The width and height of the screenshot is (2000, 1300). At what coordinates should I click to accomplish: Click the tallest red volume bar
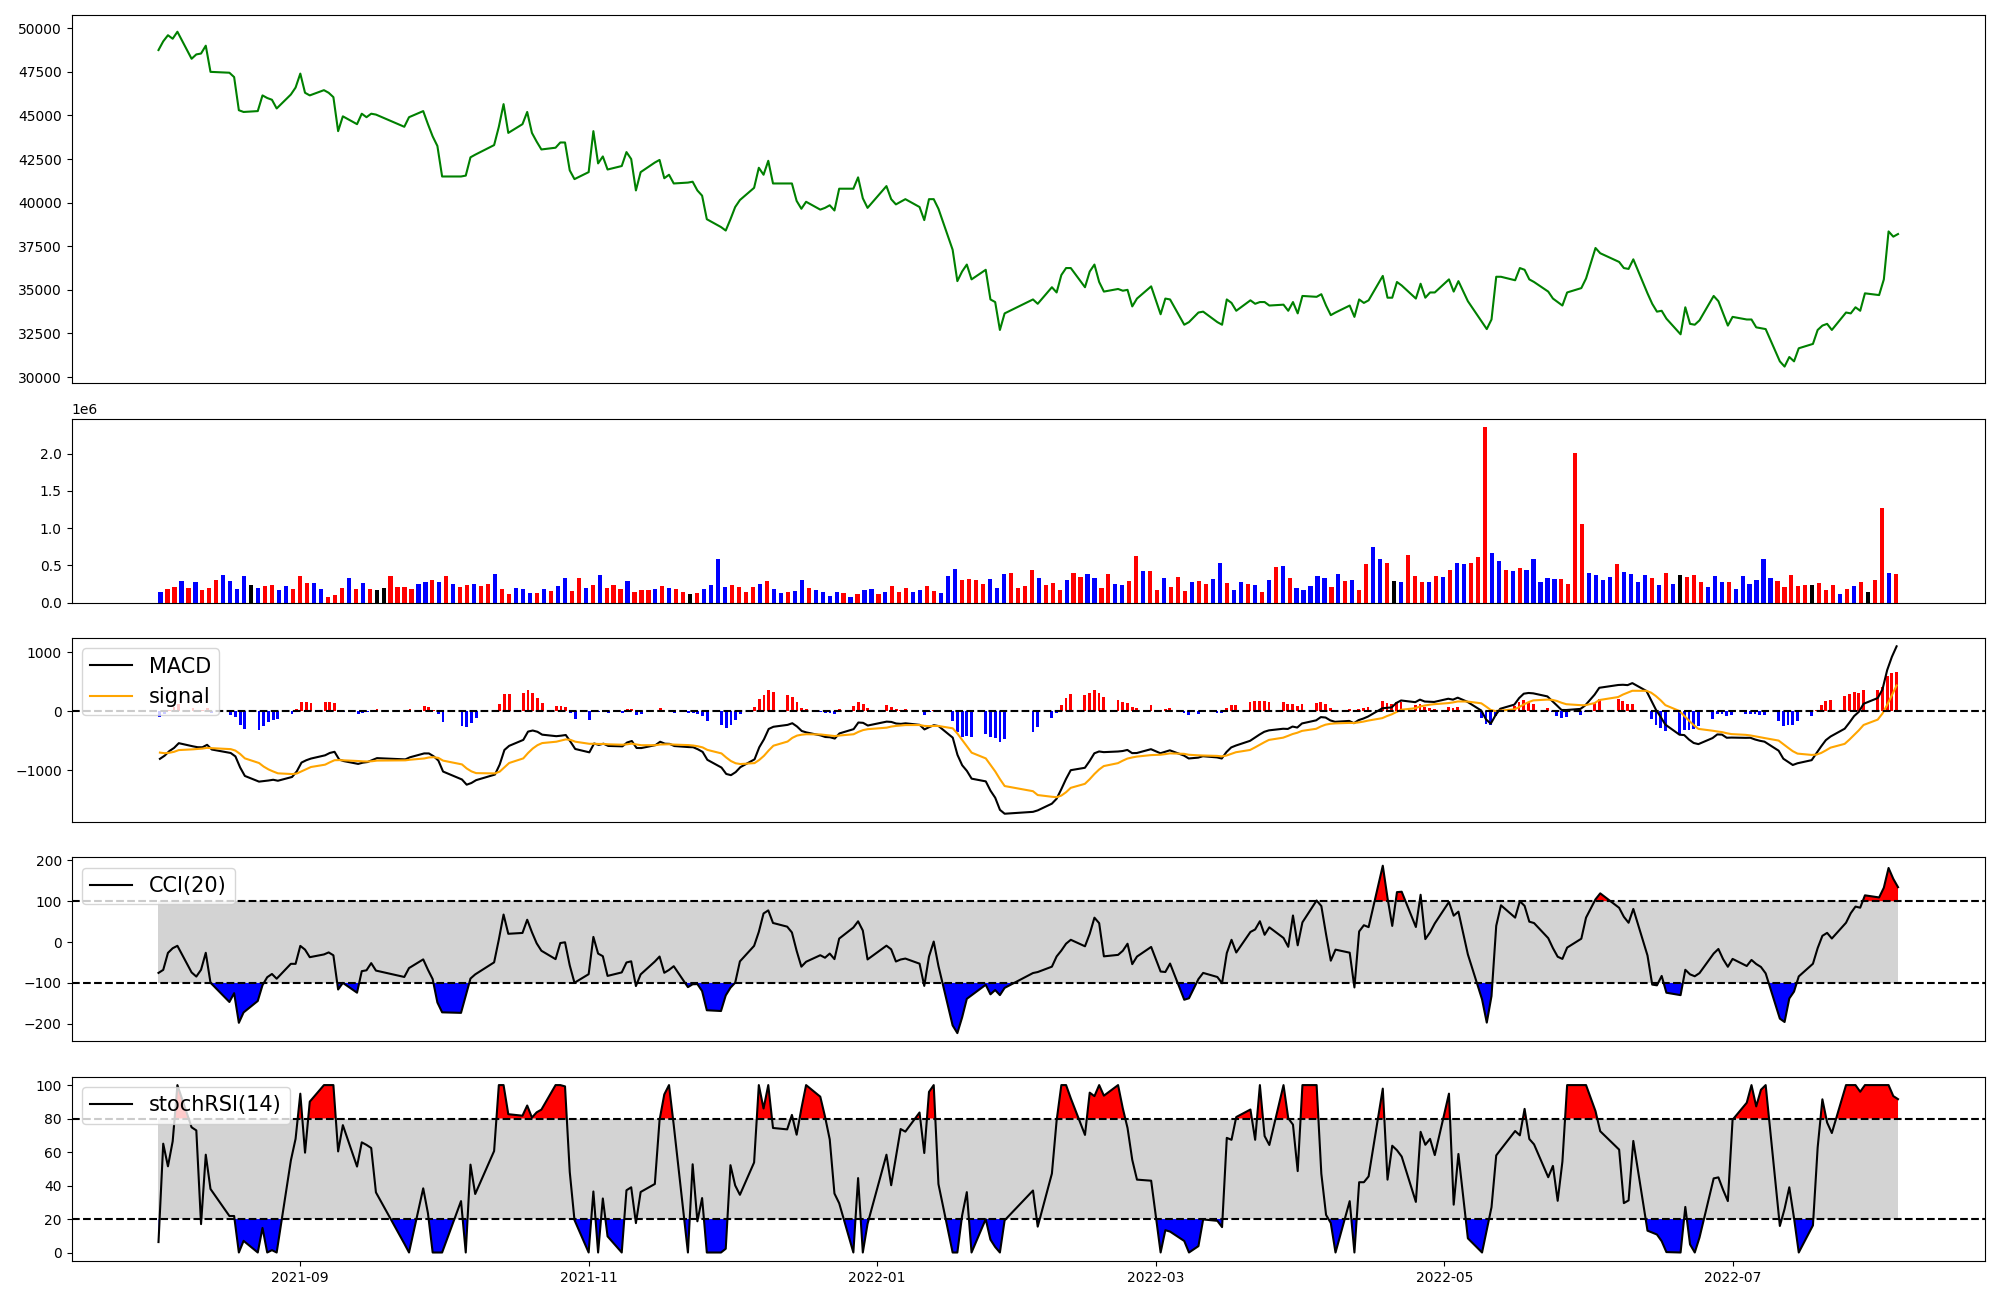click(x=1485, y=515)
